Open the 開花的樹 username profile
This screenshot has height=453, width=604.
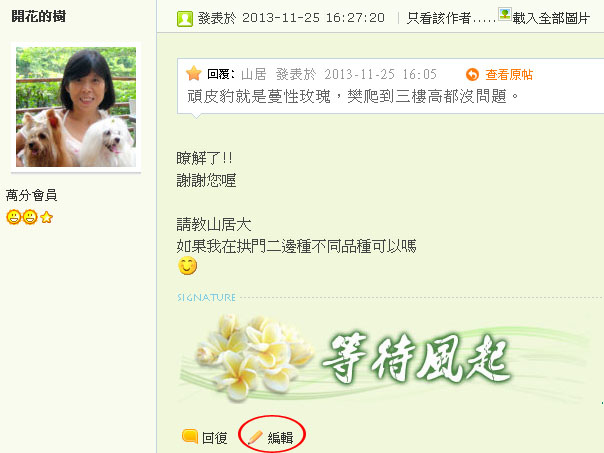[x=38, y=16]
